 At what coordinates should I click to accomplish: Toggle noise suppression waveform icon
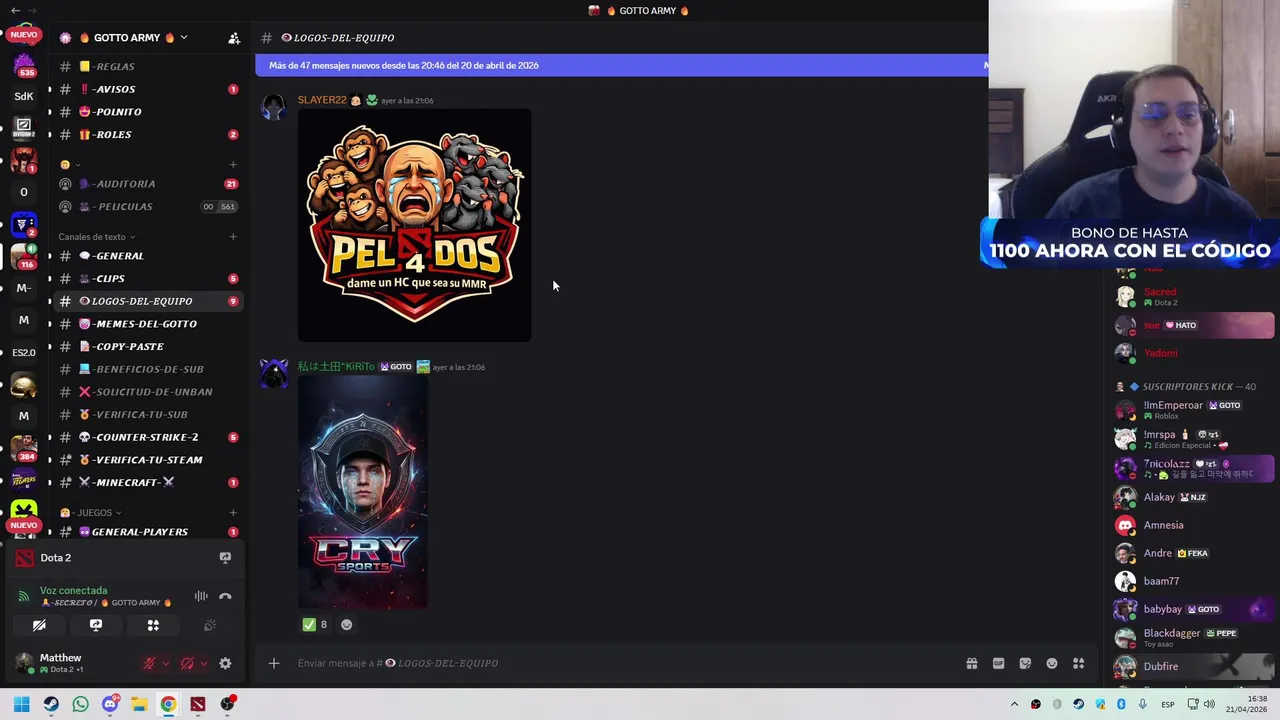pyautogui.click(x=201, y=596)
